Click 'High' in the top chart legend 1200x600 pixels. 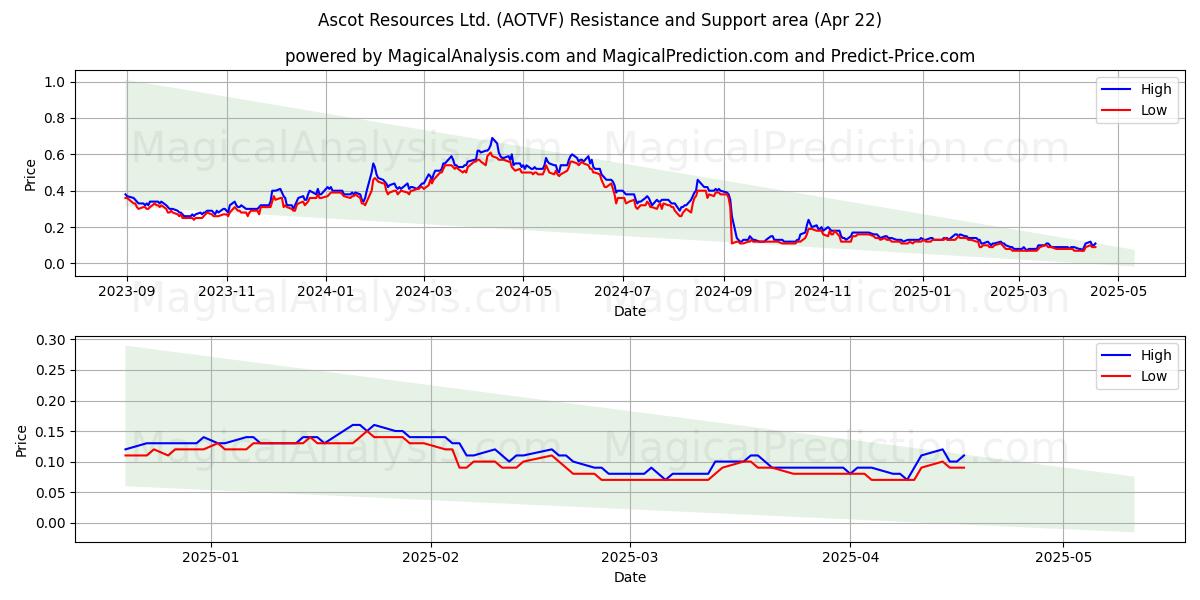(1156, 89)
